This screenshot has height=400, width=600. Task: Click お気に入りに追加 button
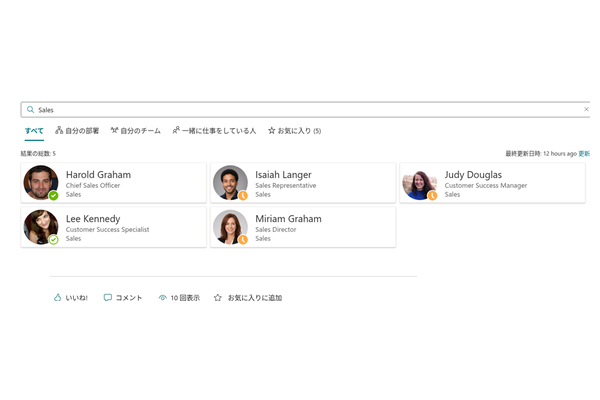coord(248,298)
